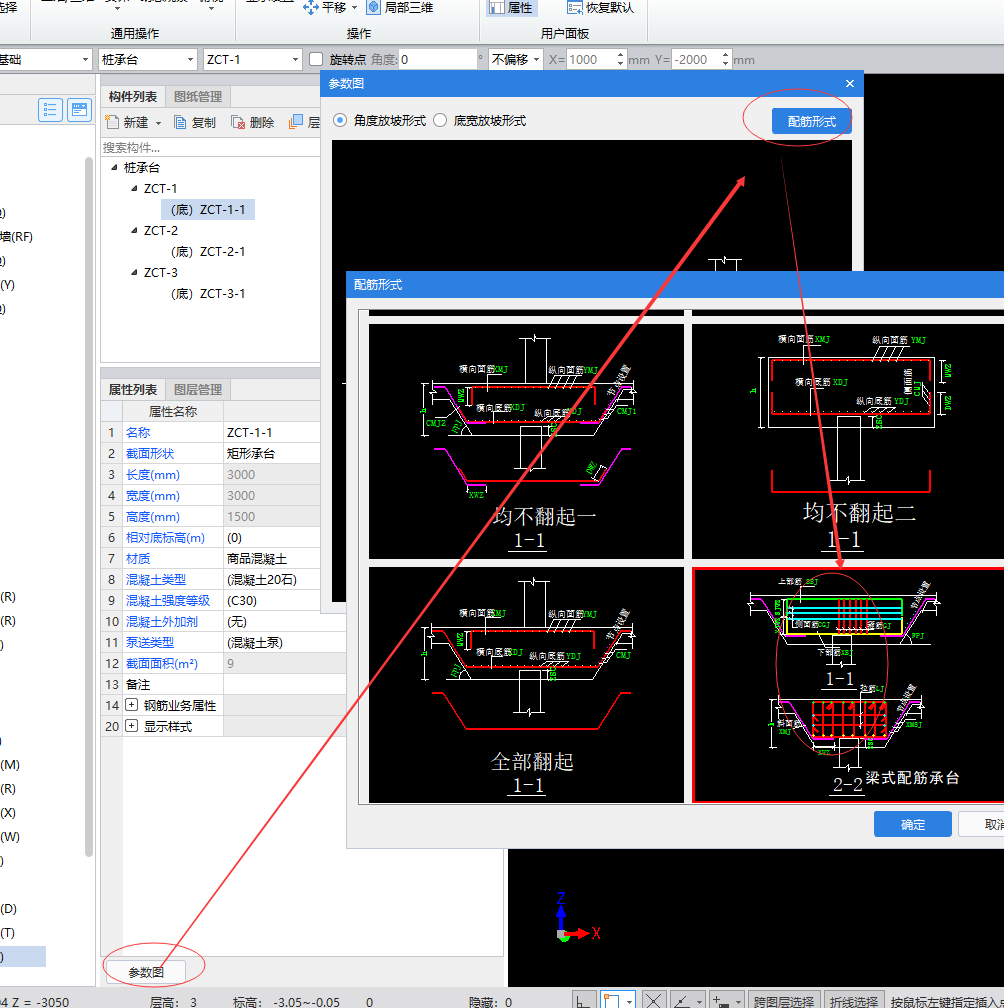Screen dimensions: 1004x1008
Task: Click 取消 in 配筋形式 dialog
Action: coord(982,824)
